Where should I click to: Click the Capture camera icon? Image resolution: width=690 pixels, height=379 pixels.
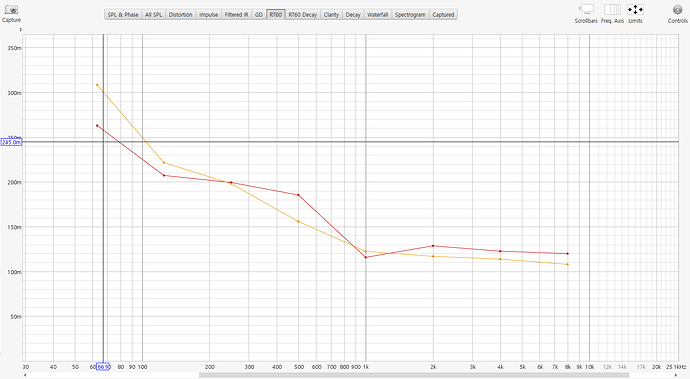tap(11, 10)
